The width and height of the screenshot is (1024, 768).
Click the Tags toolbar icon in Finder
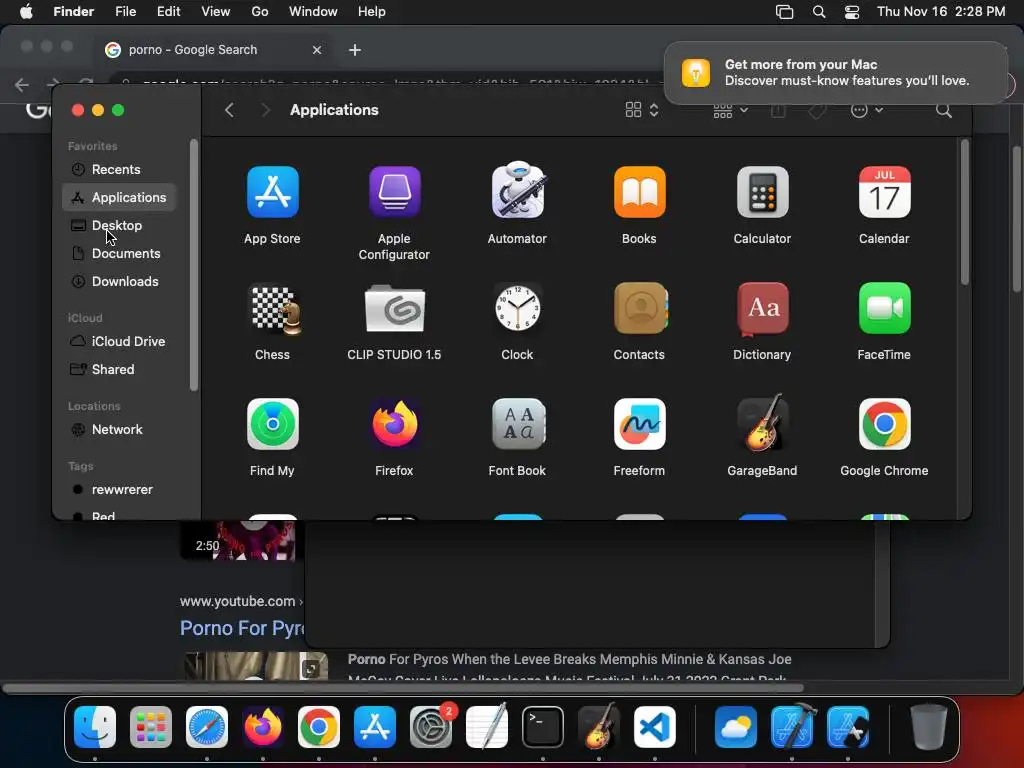tap(816, 111)
